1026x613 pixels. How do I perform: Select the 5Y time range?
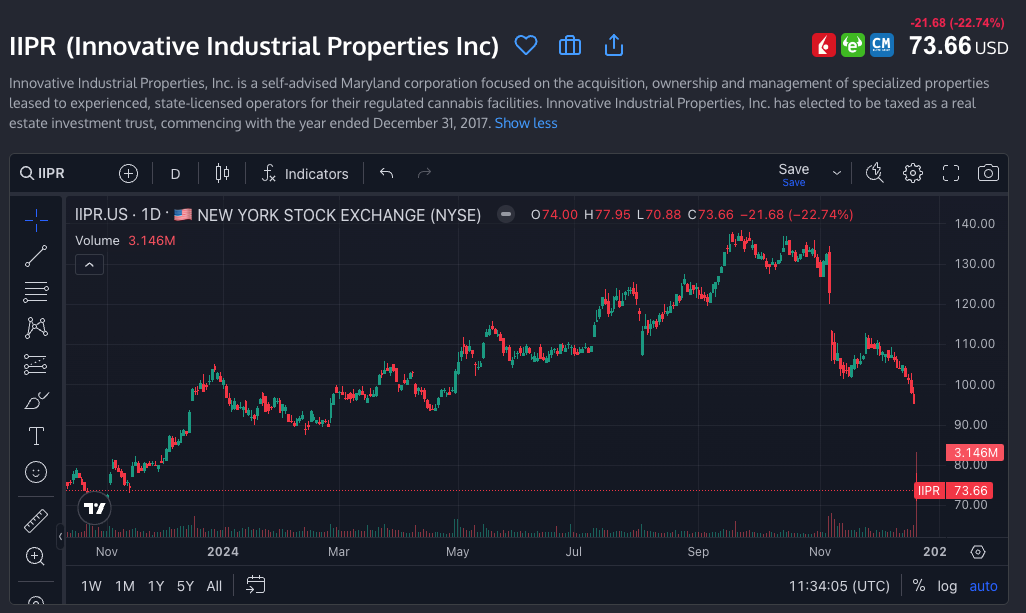185,586
